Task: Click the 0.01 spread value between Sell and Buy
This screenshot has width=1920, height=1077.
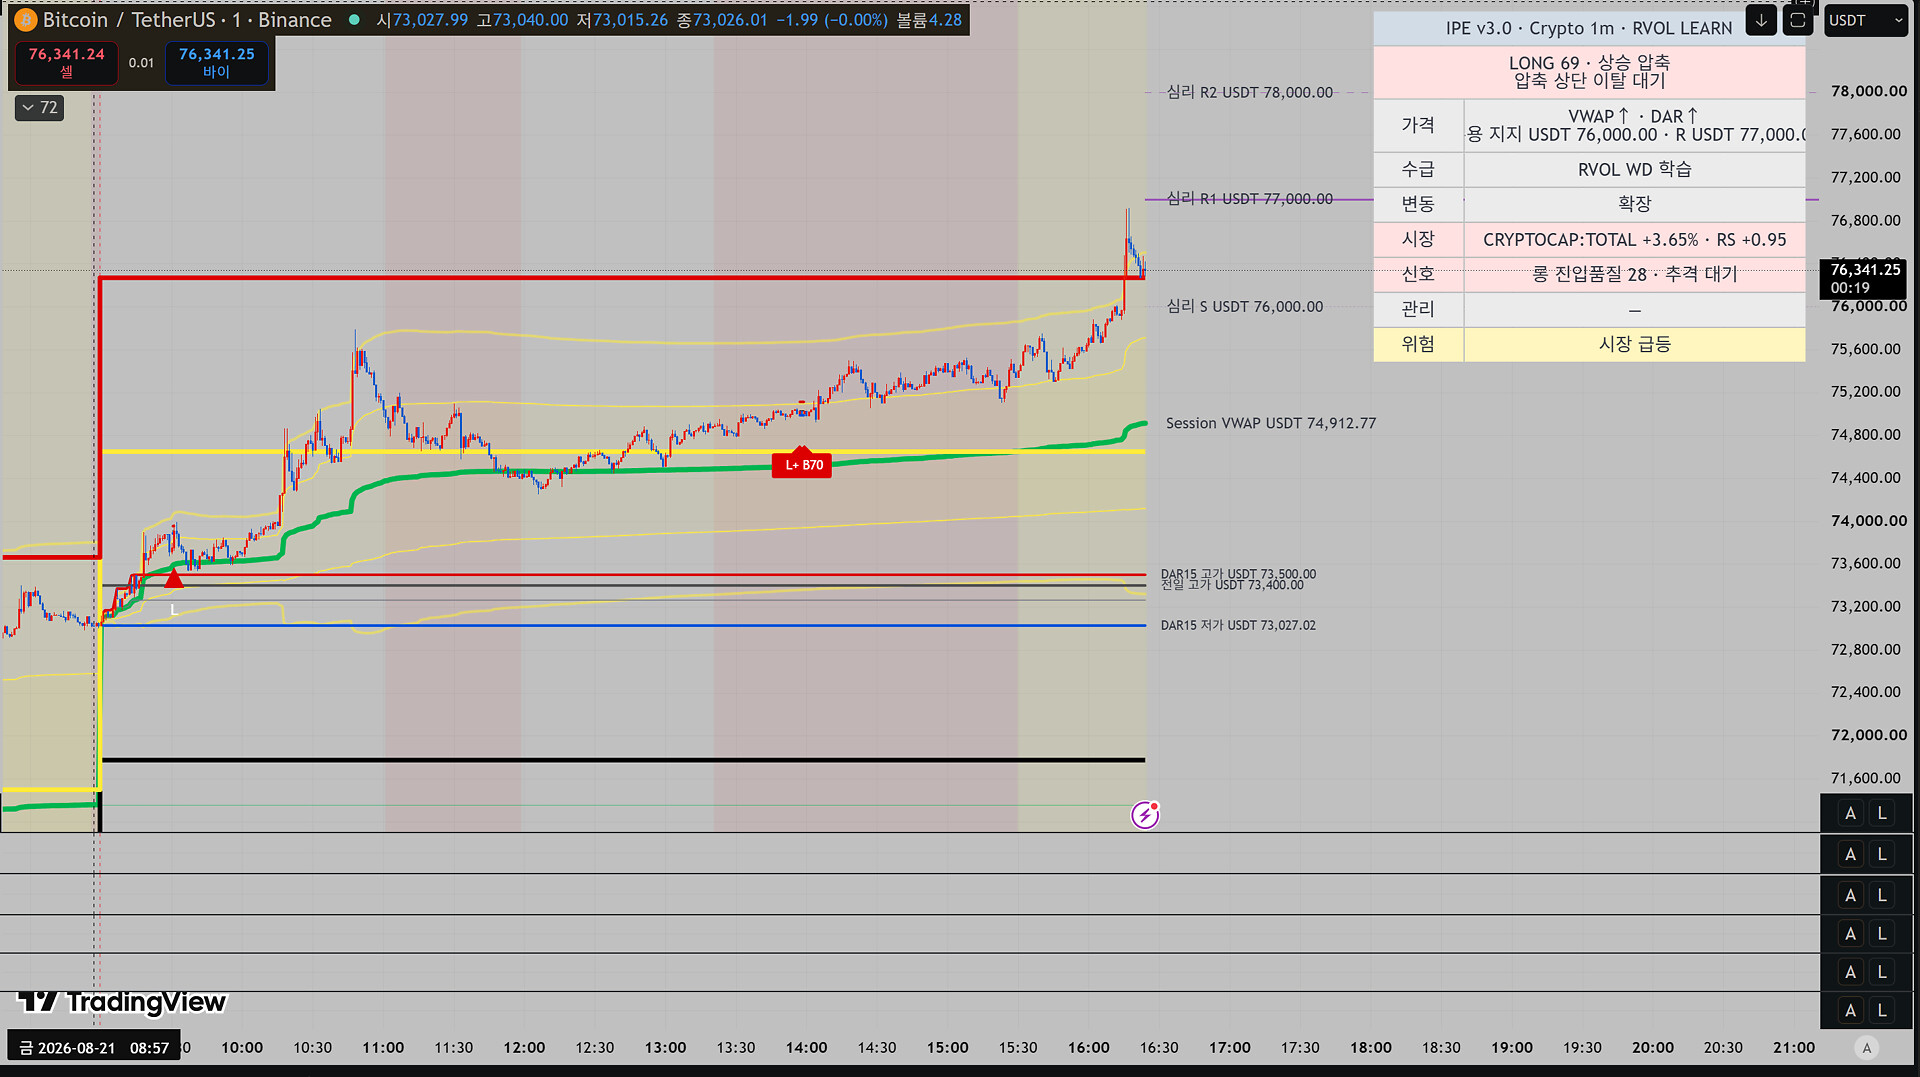Action: (x=141, y=63)
